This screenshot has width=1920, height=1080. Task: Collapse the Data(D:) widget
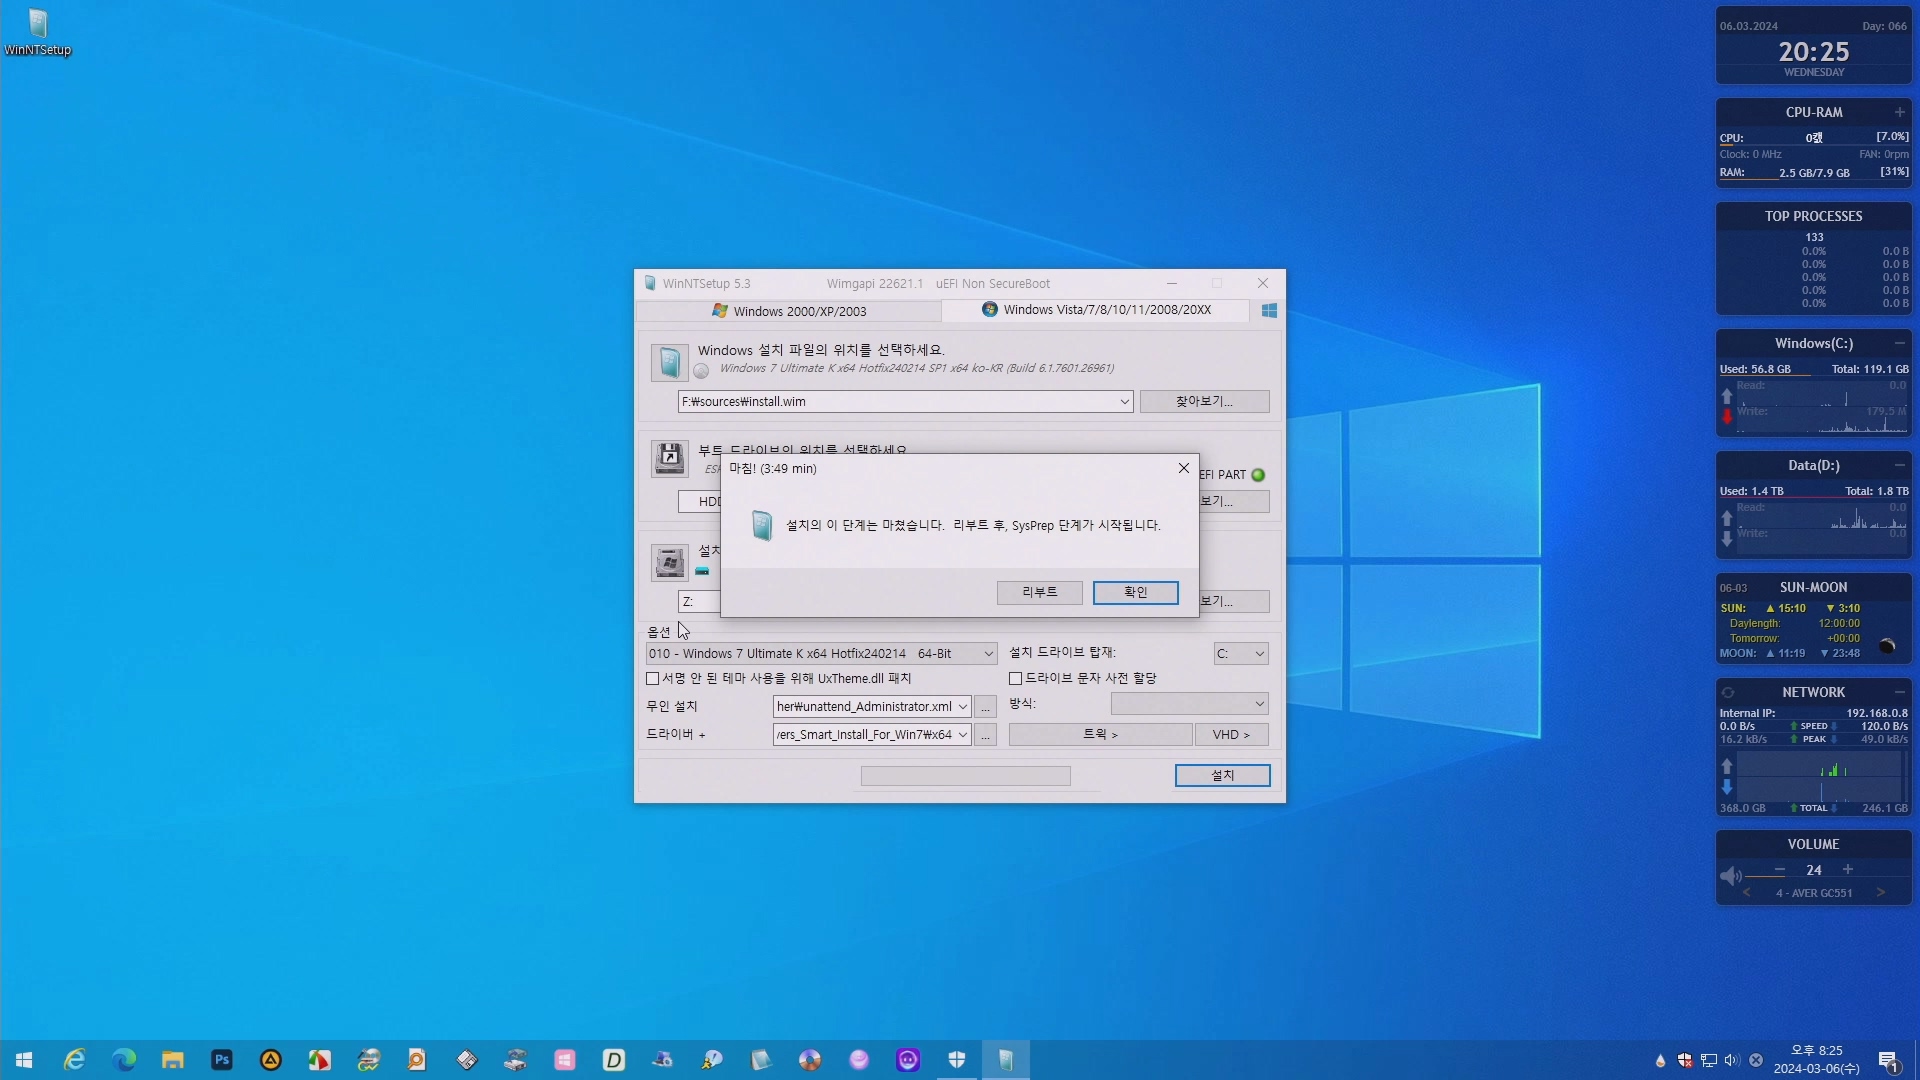(x=1900, y=465)
